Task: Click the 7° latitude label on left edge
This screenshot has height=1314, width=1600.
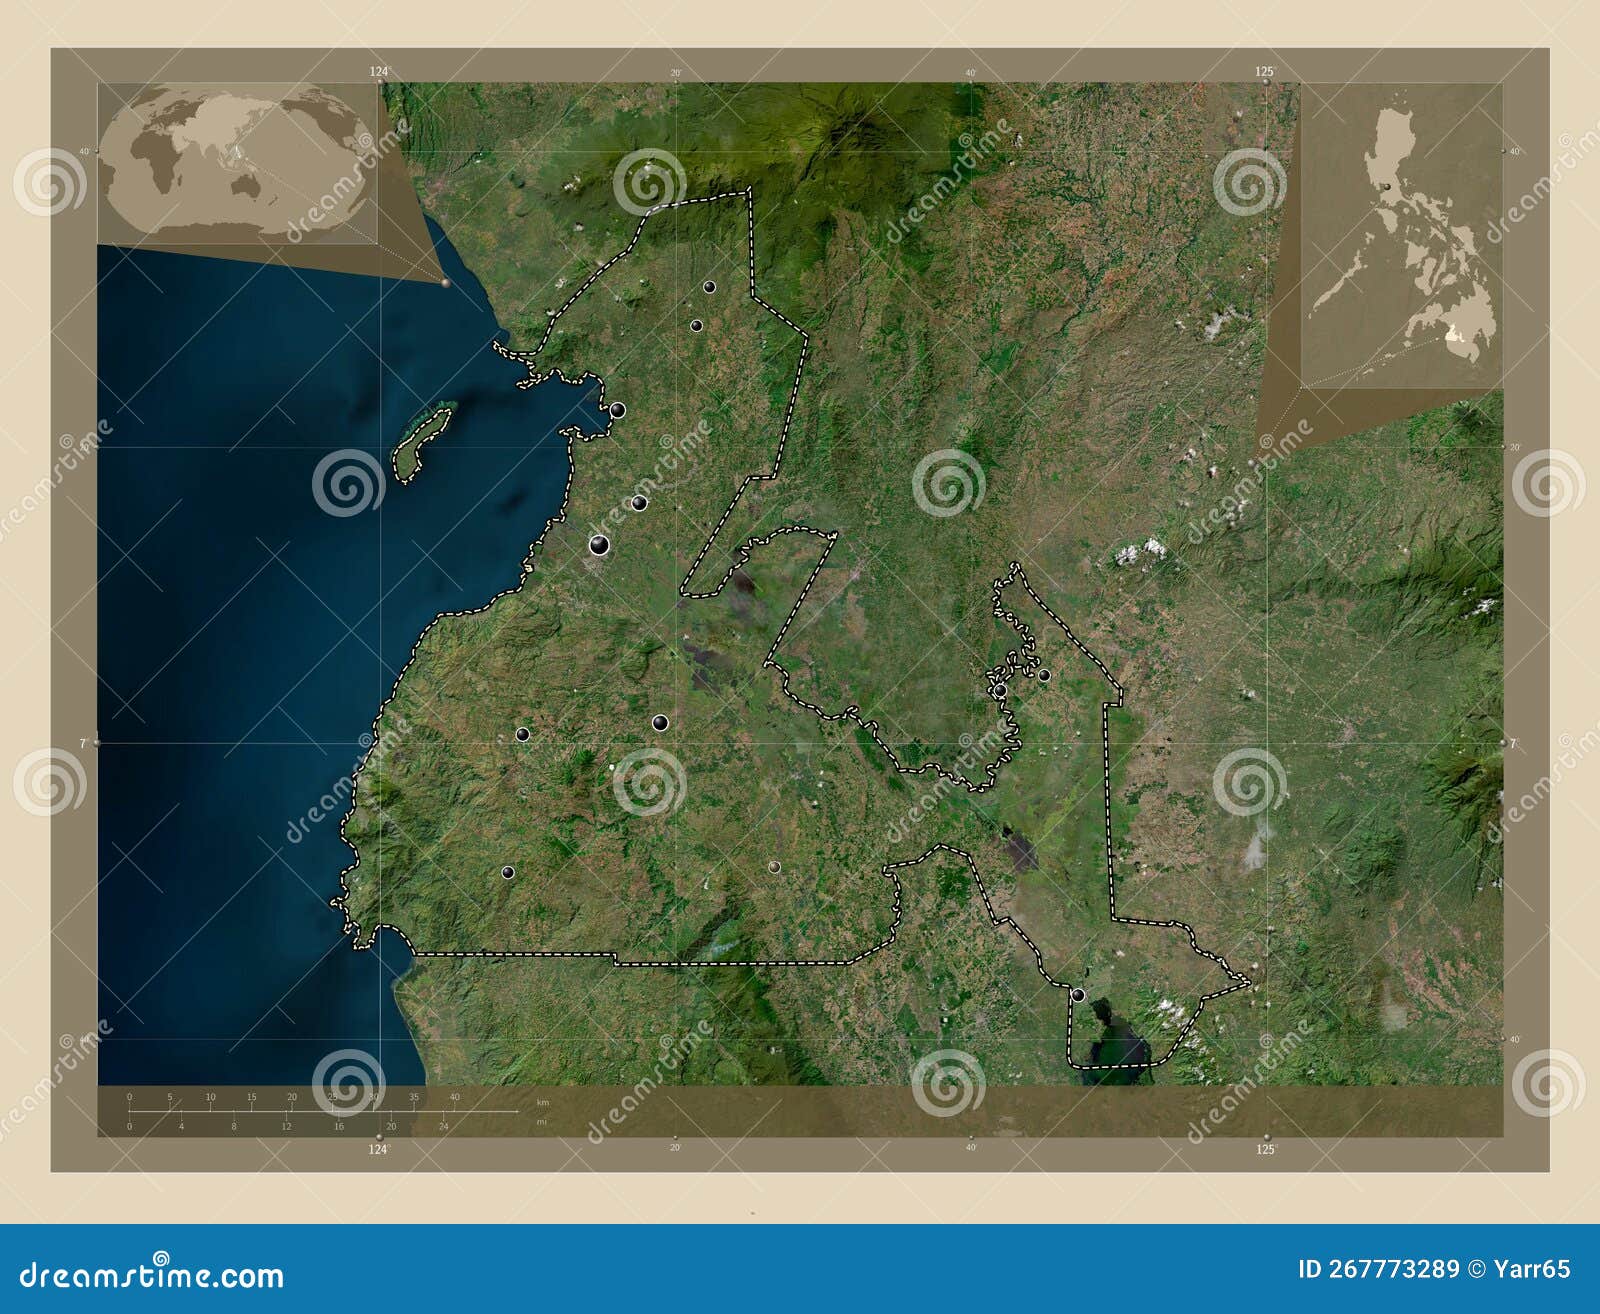Action: [x=84, y=743]
